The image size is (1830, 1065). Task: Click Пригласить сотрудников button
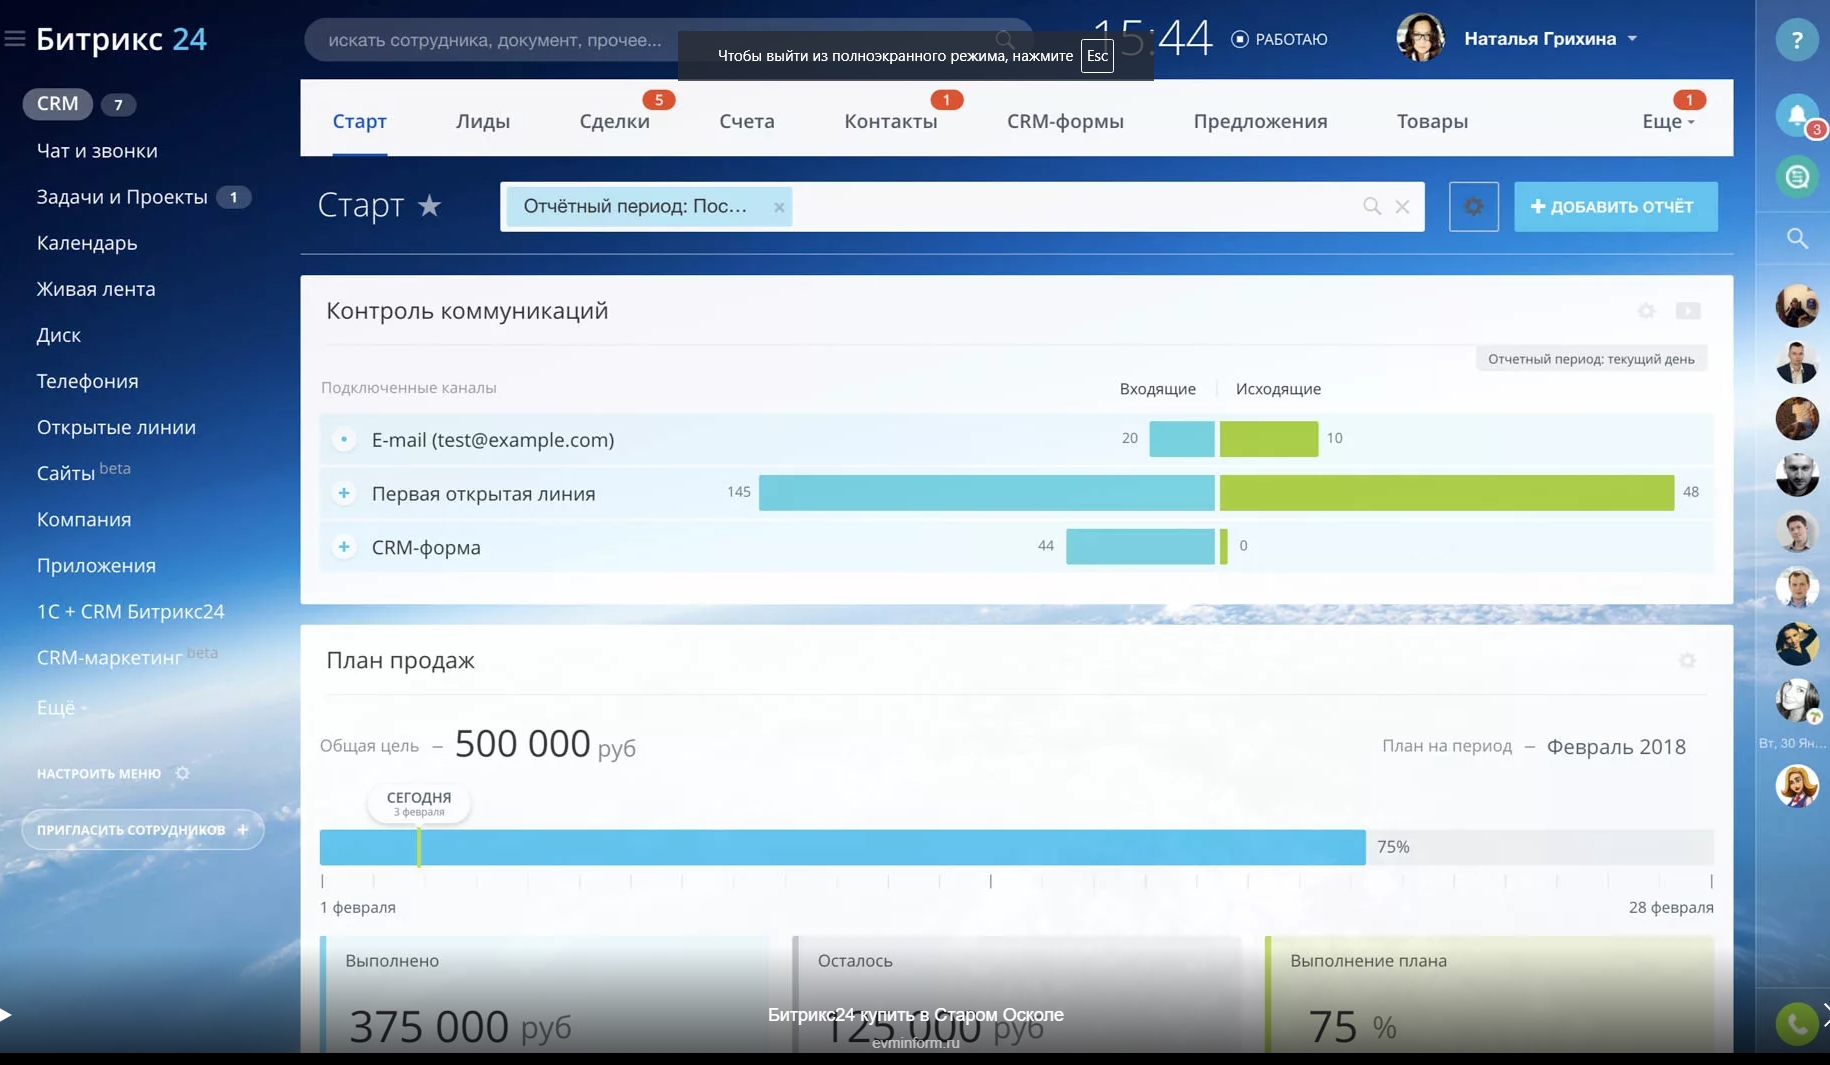coord(143,829)
